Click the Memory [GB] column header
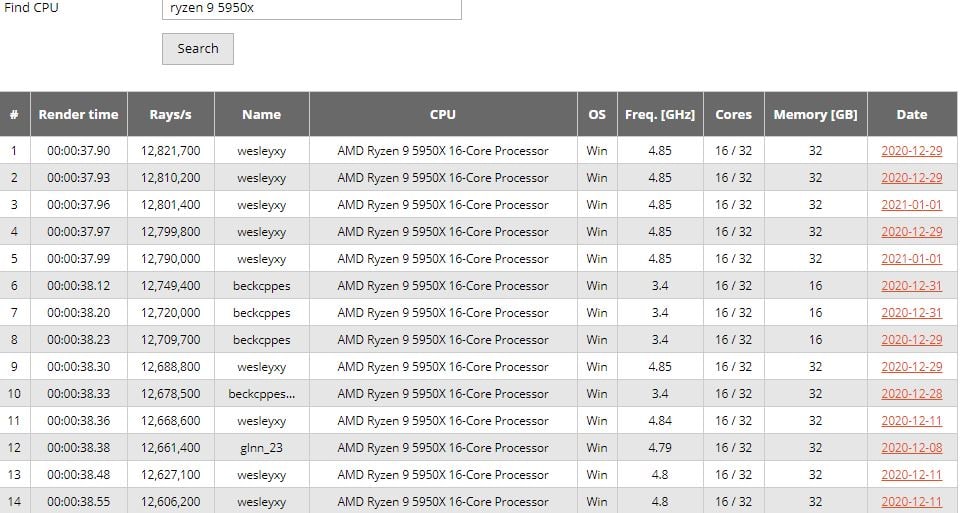 [x=815, y=114]
